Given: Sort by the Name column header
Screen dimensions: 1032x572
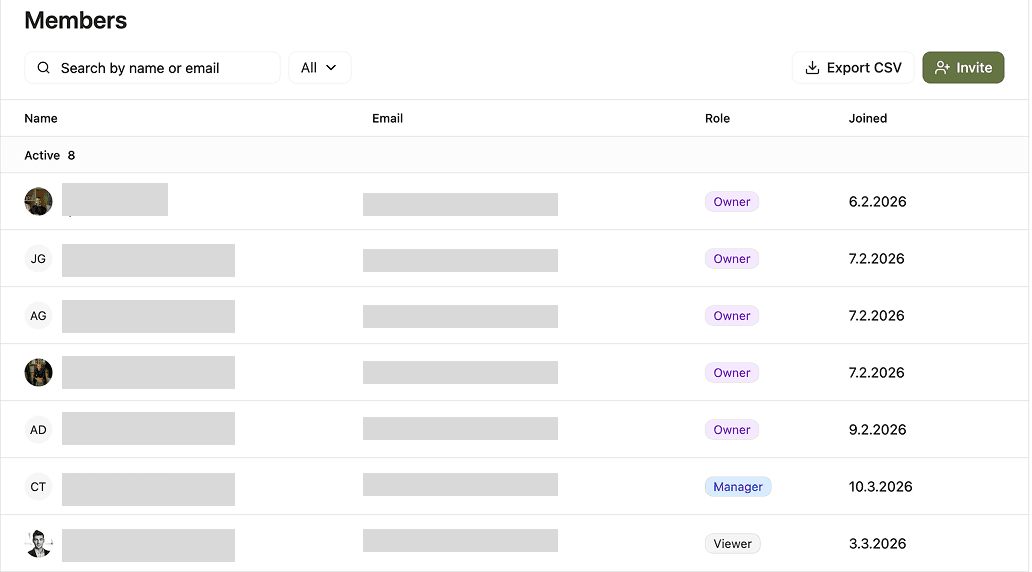Looking at the screenshot, I should pos(41,118).
